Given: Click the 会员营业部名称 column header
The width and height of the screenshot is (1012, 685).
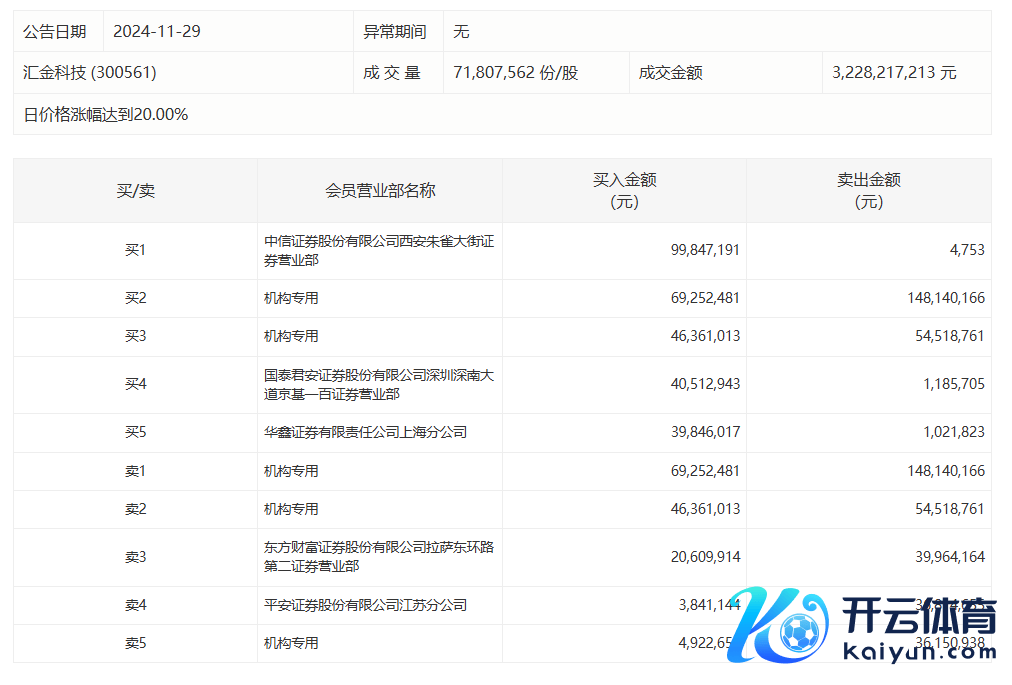Looking at the screenshot, I should point(380,190).
